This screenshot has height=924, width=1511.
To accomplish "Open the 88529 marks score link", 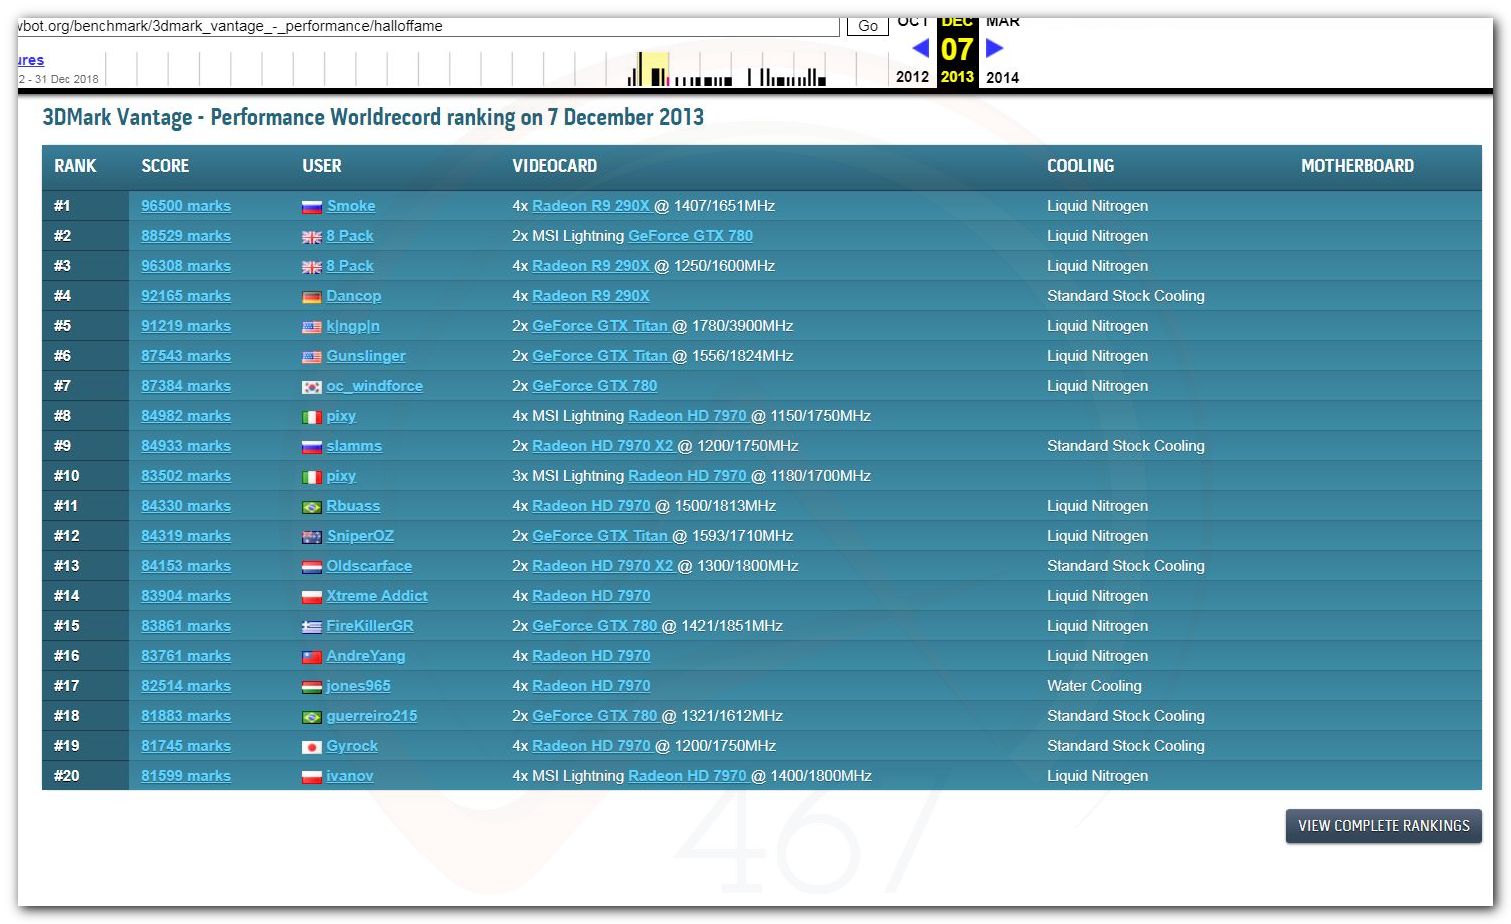I will coord(186,236).
